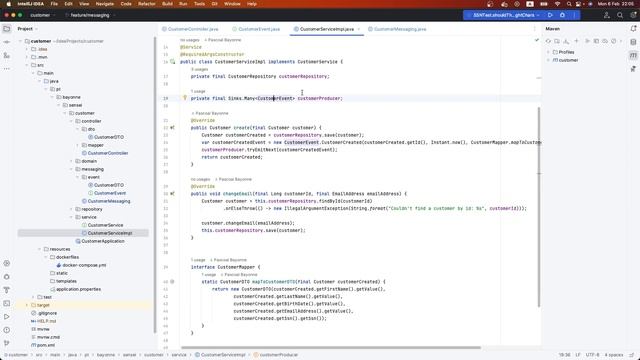640x360 pixels.
Task: Open the Commit tool window icon
Action: pyautogui.click(x=7, y=42)
